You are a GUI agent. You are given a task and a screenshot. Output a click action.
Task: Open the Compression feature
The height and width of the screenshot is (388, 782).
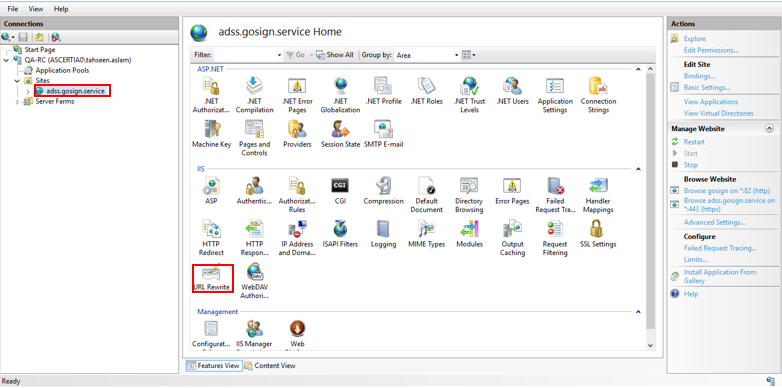coord(383,191)
